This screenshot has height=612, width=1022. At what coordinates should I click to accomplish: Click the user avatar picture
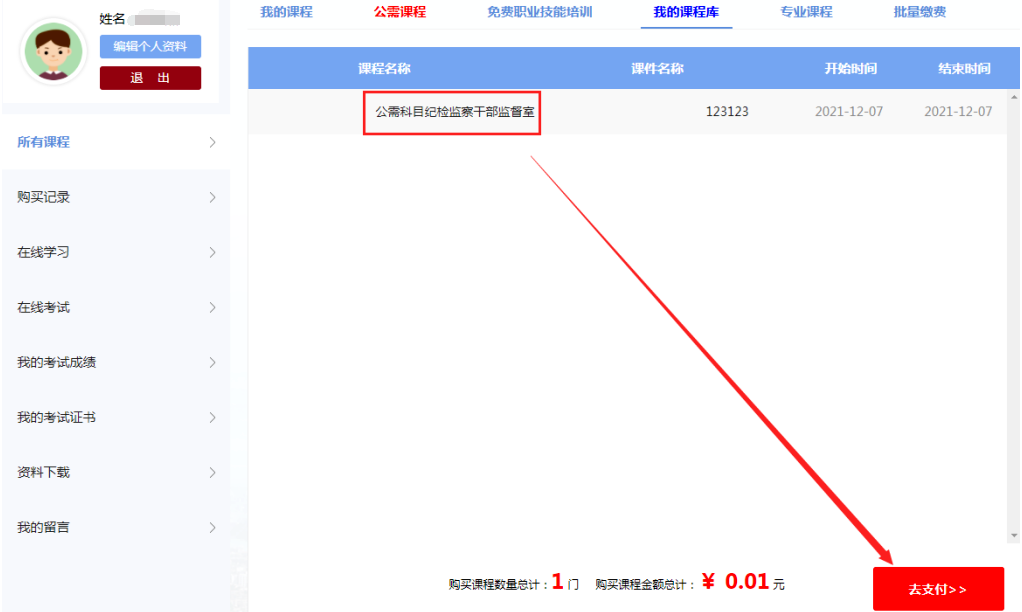pos(54,52)
